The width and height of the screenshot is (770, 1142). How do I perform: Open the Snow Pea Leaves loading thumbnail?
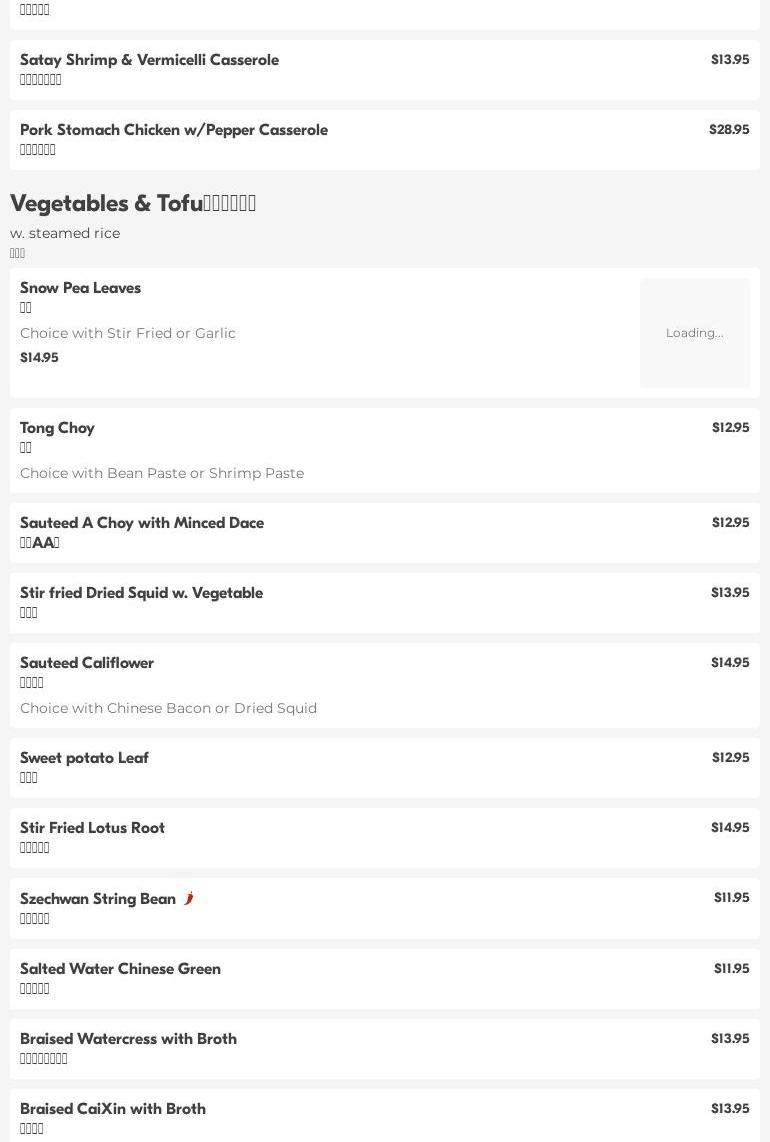pyautogui.click(x=694, y=333)
